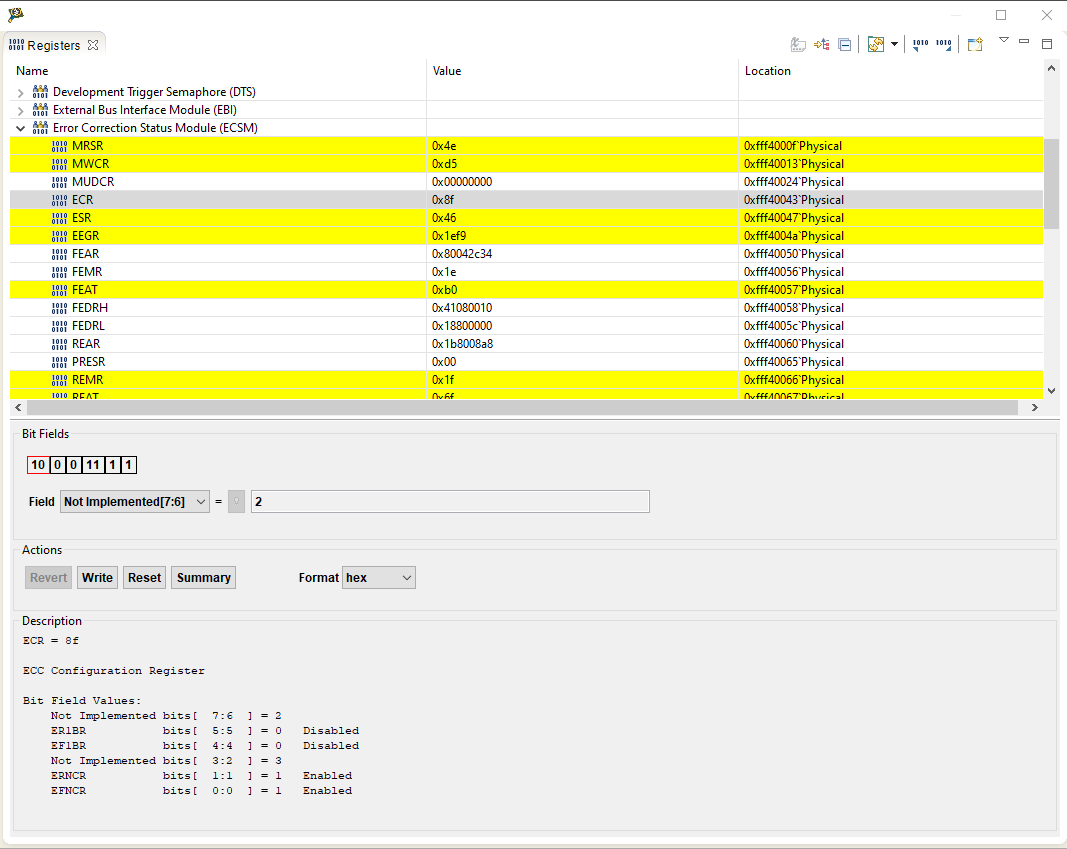This screenshot has height=849, width=1067.
Task: Click the Summary button
Action: pos(203,577)
